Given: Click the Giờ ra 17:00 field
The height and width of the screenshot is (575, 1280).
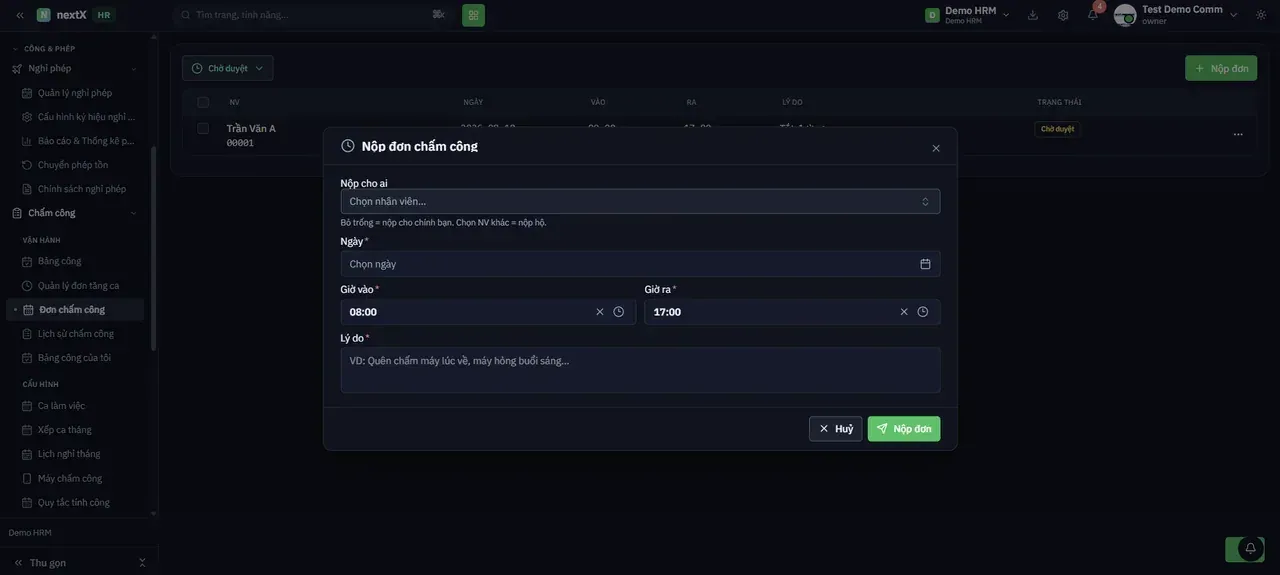Looking at the screenshot, I should [792, 312].
